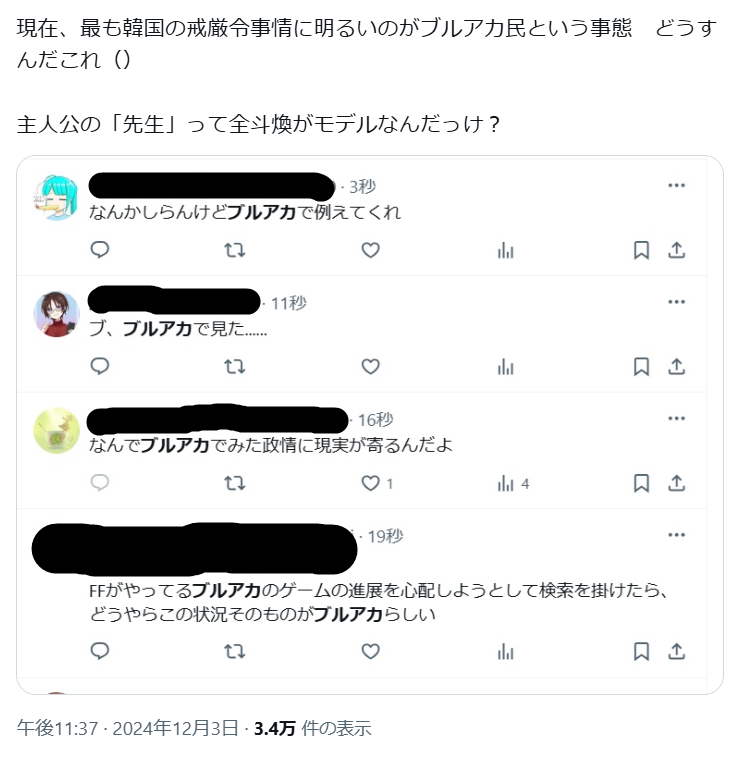Open the green deer avatar profile
The height and width of the screenshot is (761, 740).
[x=56, y=430]
